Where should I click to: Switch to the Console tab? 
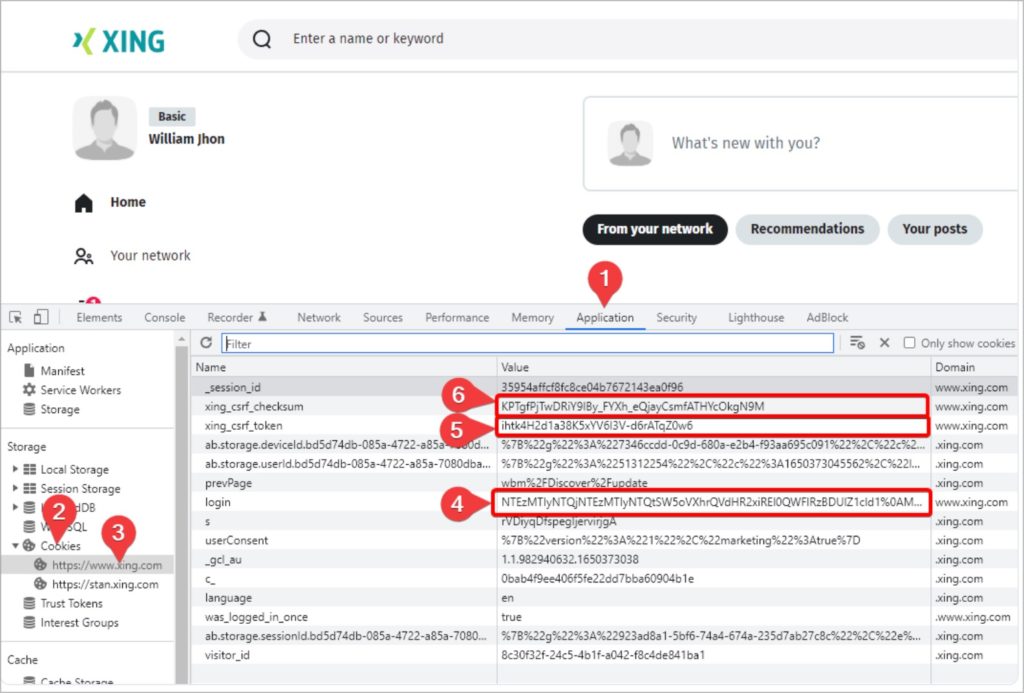point(165,317)
